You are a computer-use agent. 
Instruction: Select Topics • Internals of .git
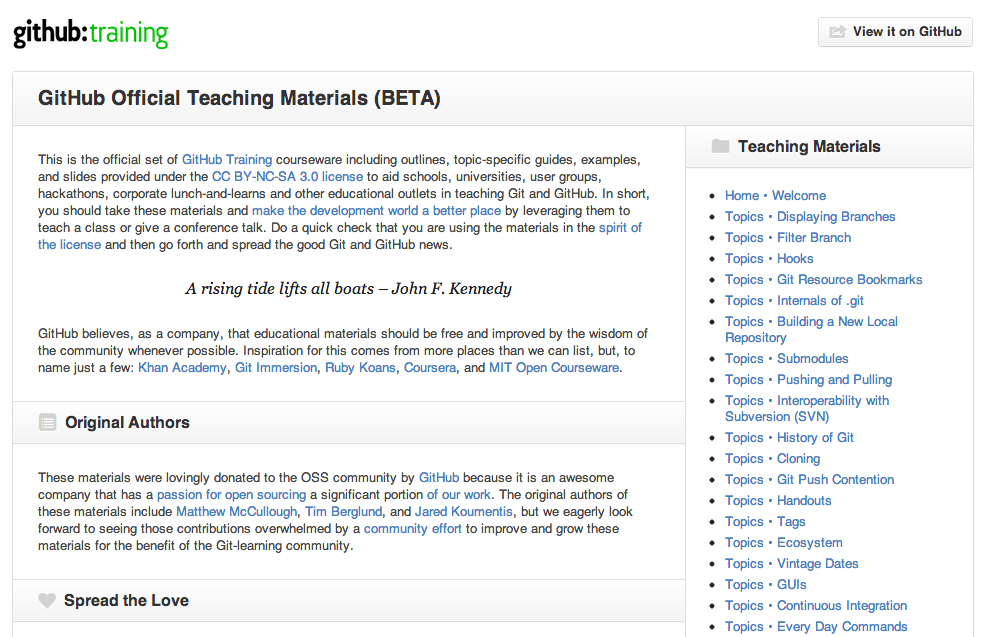pos(794,301)
